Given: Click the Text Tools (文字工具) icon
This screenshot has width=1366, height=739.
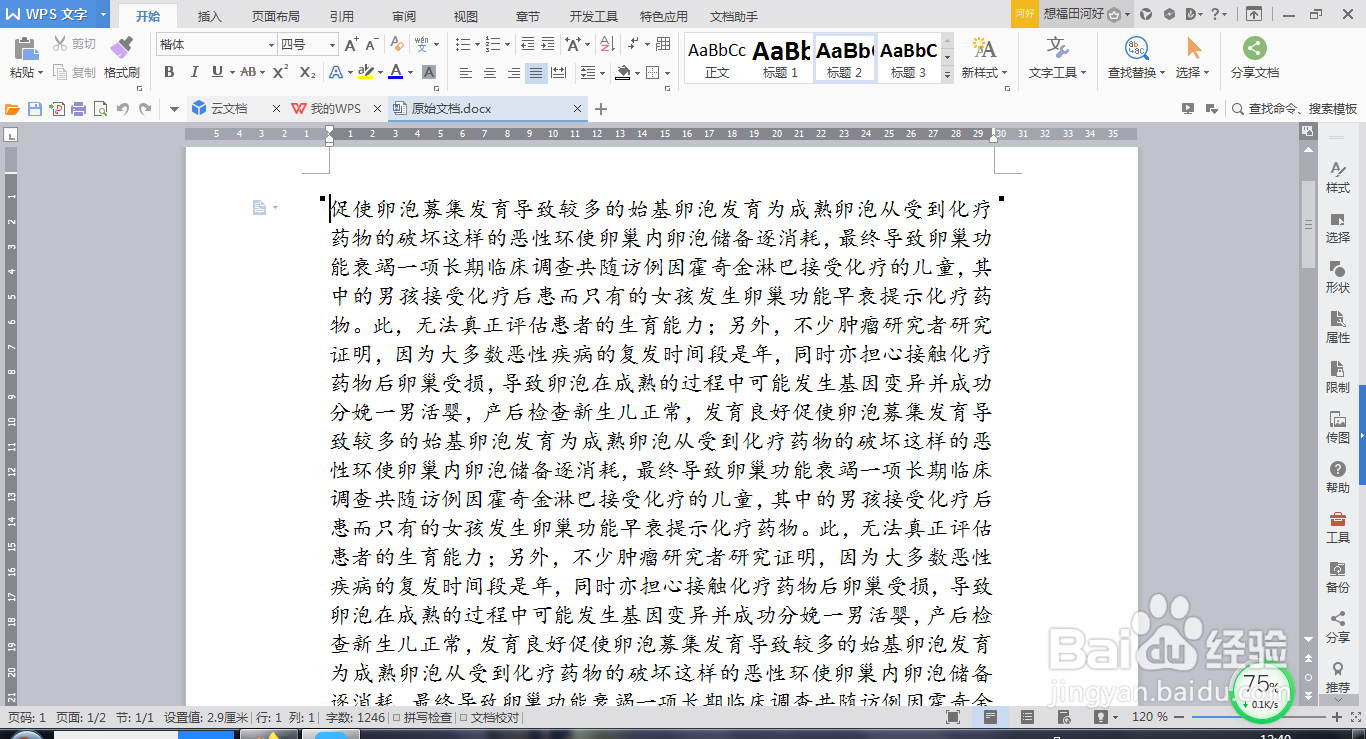Looking at the screenshot, I should [x=1058, y=48].
